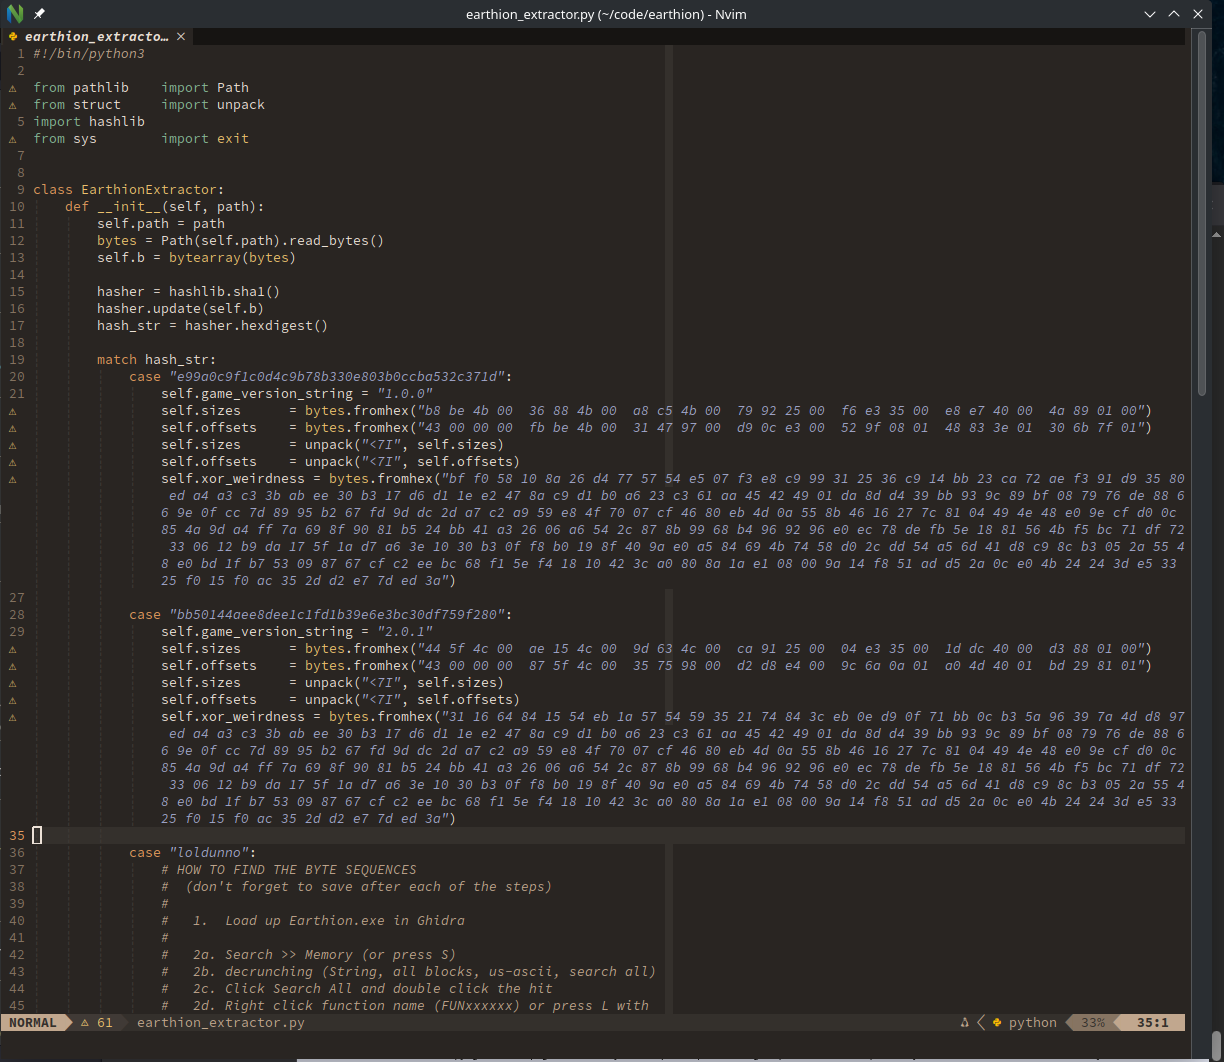Screen dimensions: 1224x1062
Task: Click the 33% scroll percentage indicator
Action: (1092, 1023)
